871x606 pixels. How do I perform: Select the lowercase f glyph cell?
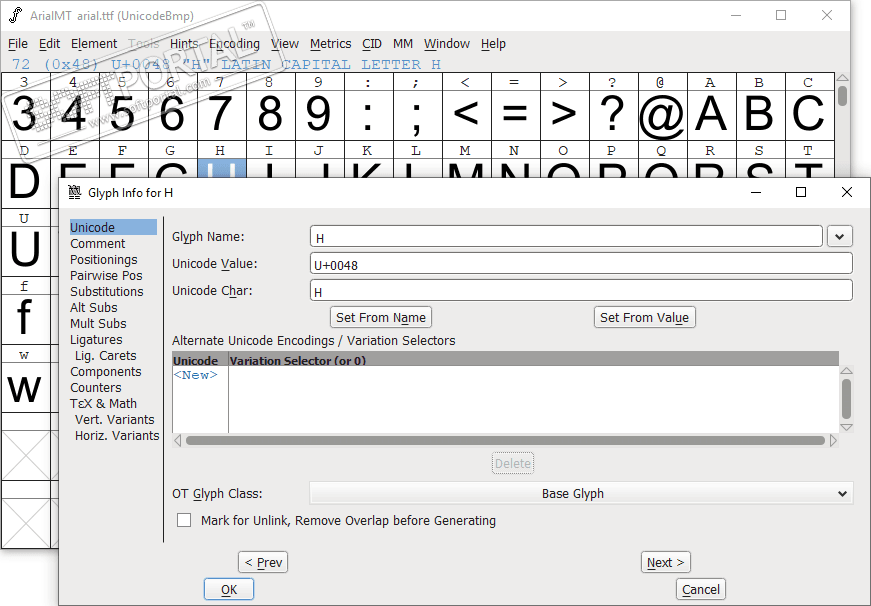tap(26, 318)
